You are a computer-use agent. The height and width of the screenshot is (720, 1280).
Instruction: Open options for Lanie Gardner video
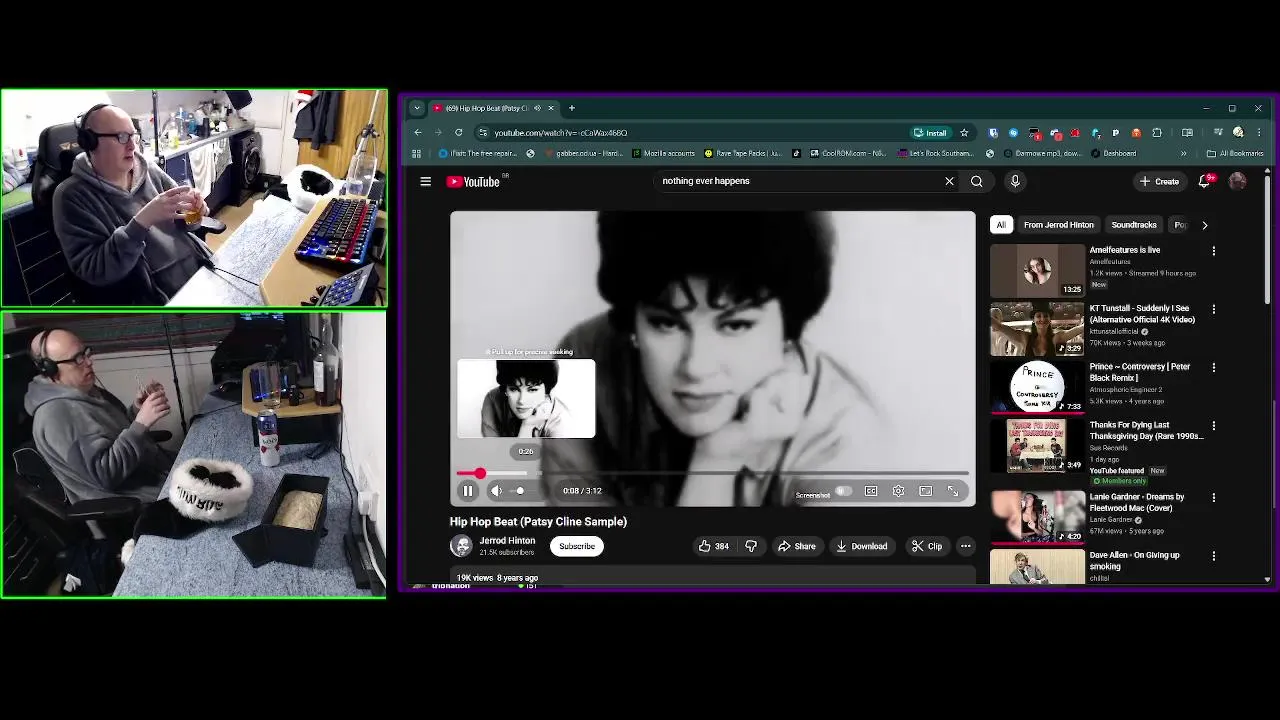[1214, 497]
